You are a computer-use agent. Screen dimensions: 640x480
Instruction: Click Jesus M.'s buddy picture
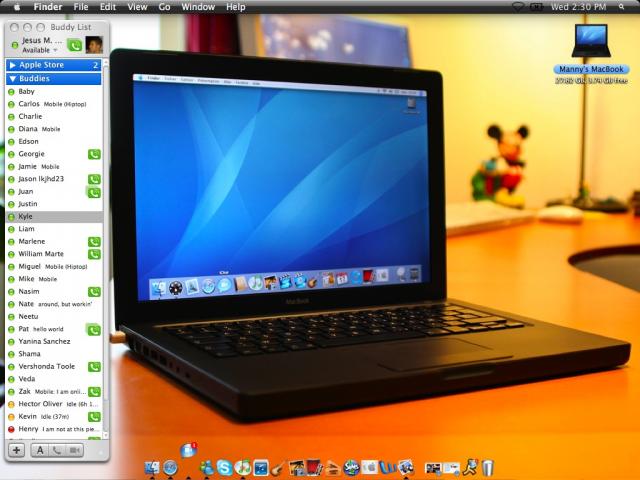[94, 45]
